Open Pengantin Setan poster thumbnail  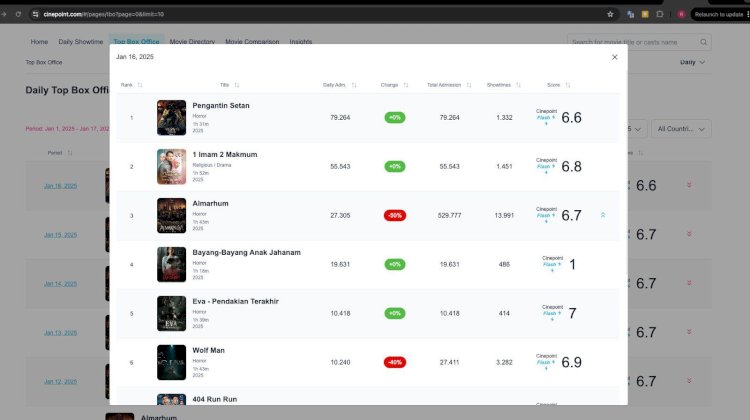(x=171, y=118)
